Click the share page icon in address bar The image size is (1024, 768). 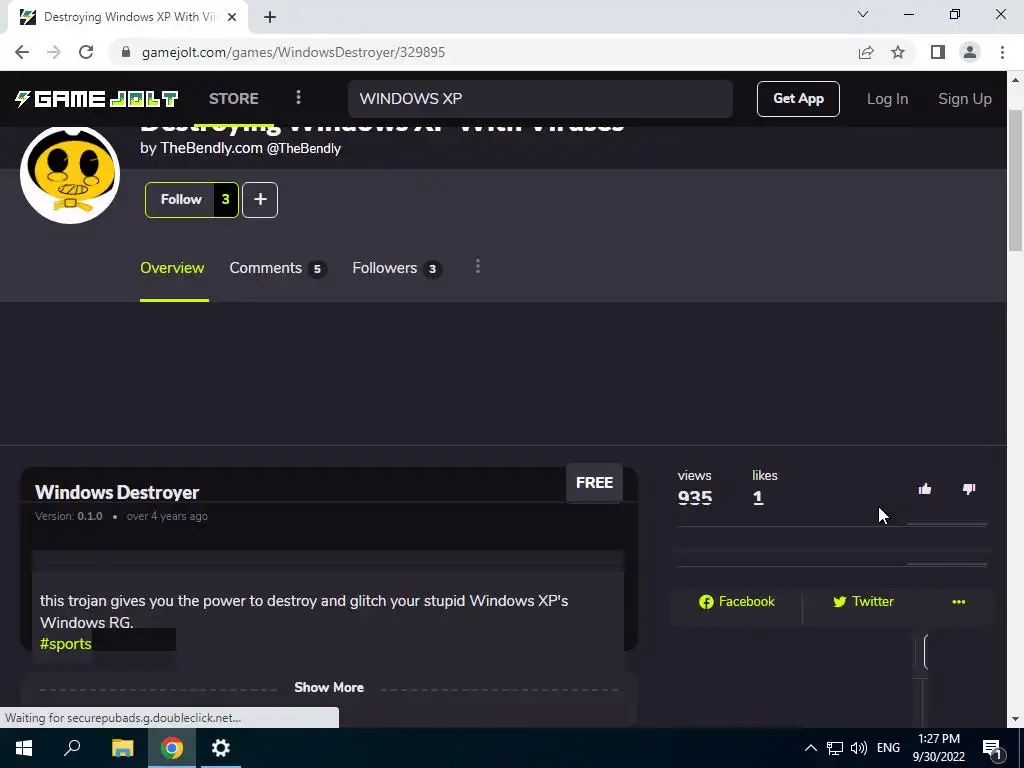(866, 52)
